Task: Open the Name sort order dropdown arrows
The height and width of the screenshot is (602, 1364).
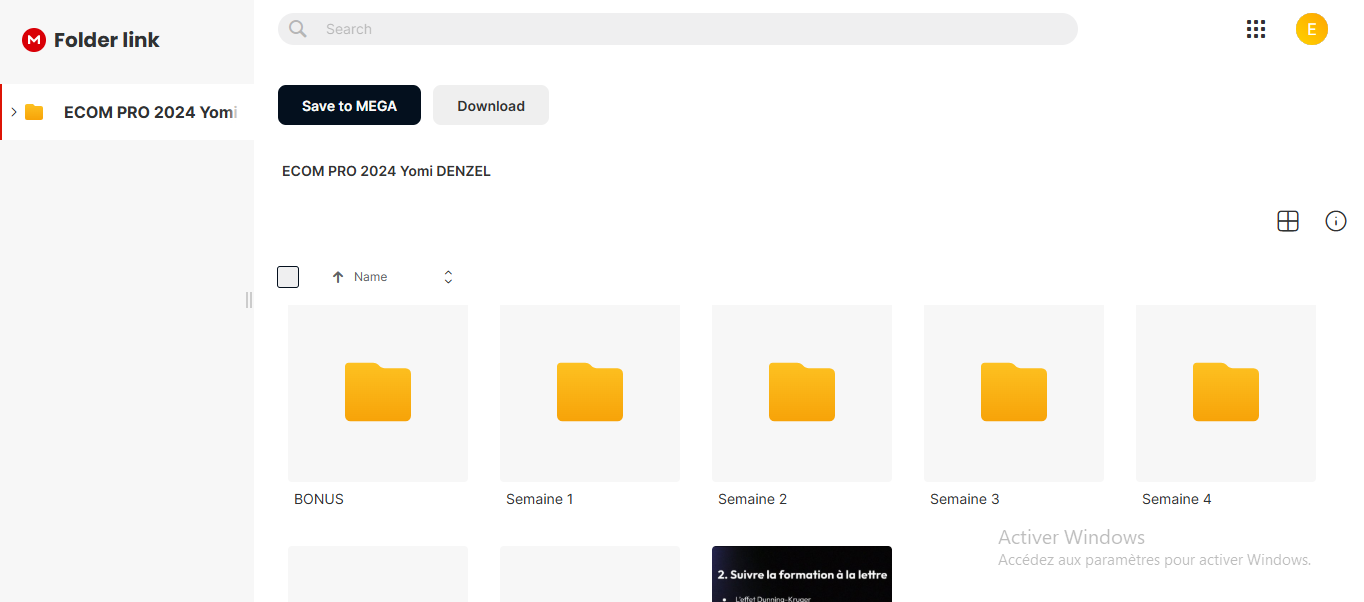Action: coord(448,277)
